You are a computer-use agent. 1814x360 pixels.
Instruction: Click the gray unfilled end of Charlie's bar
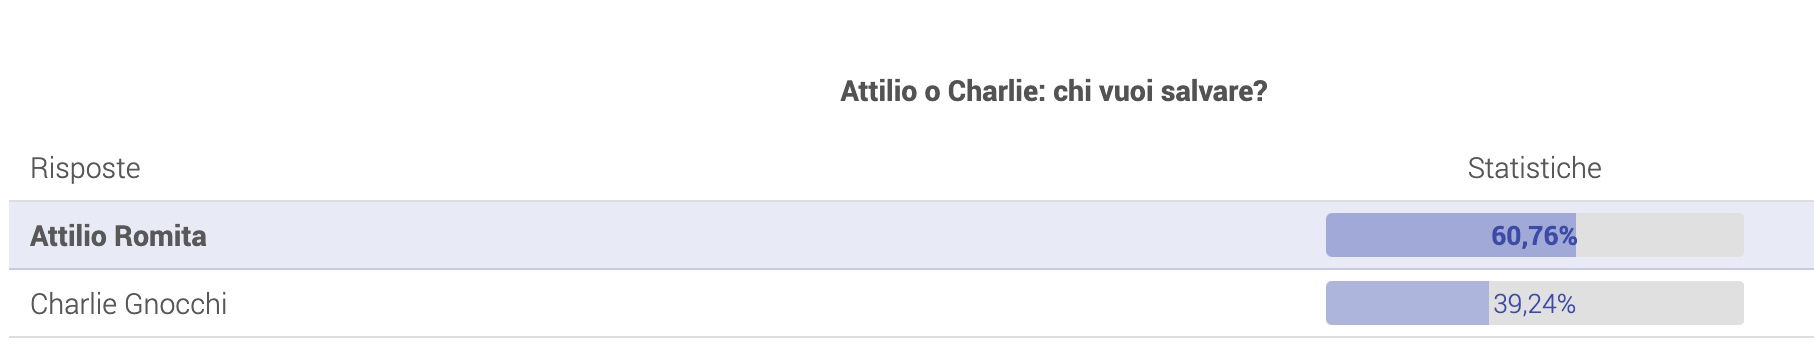(1662, 303)
